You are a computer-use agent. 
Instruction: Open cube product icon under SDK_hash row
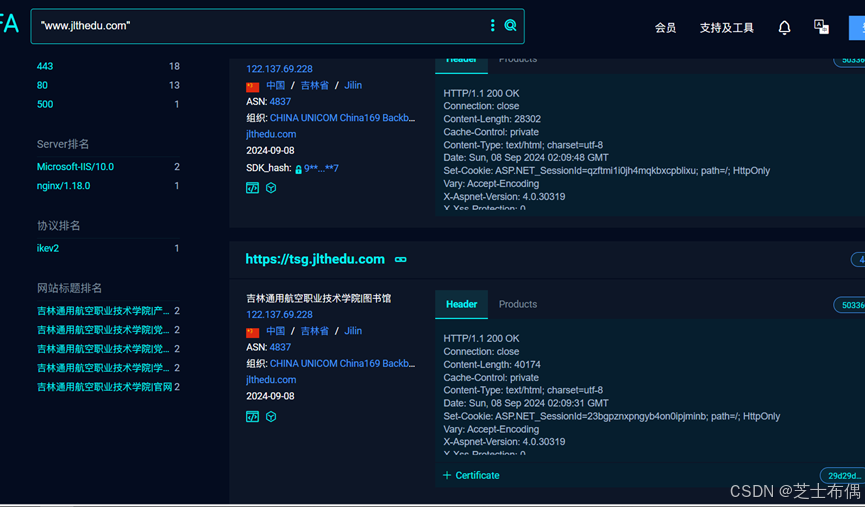(x=271, y=188)
